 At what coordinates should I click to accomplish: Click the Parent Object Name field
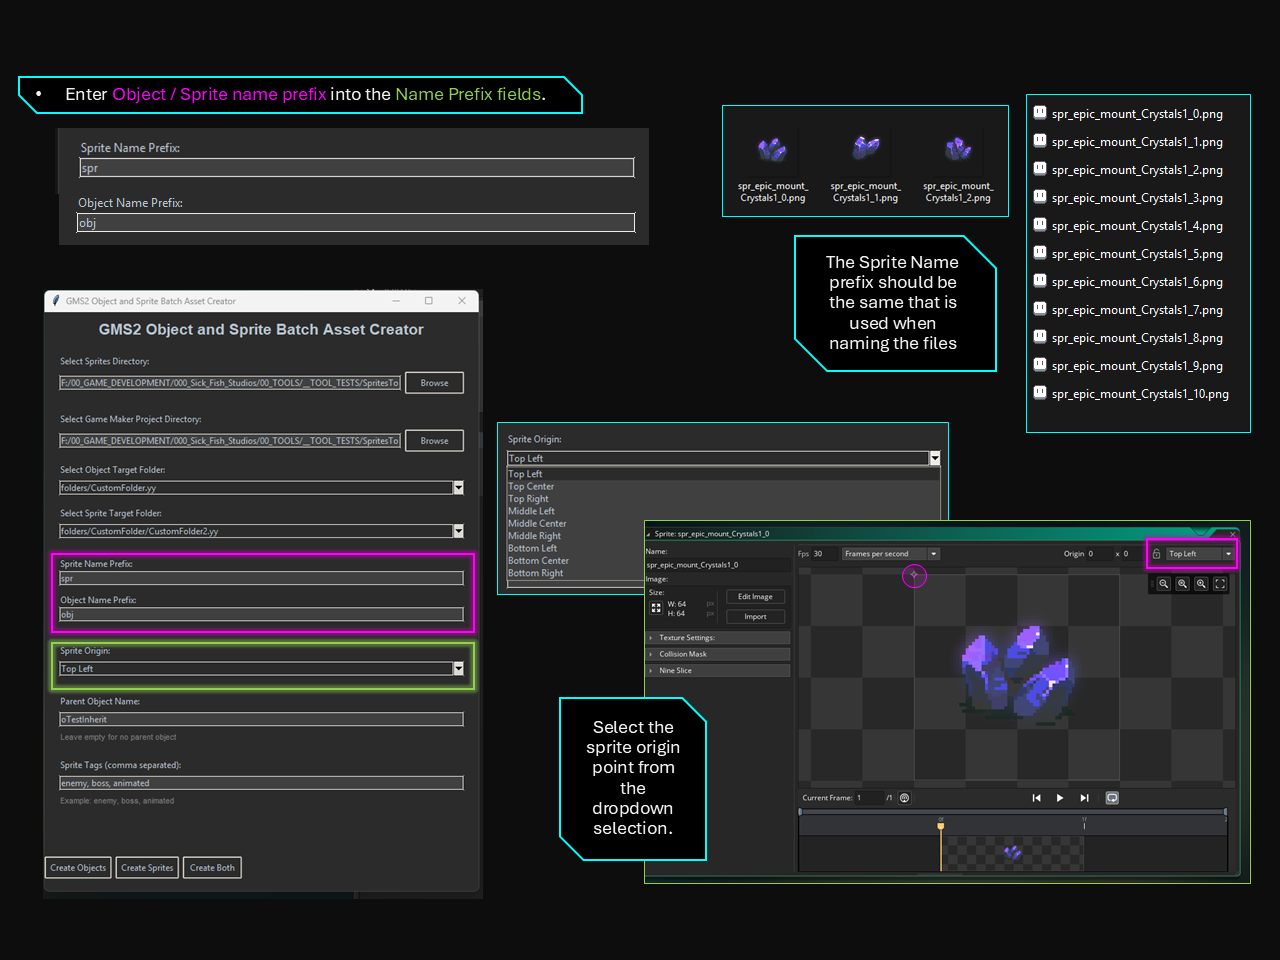261,720
